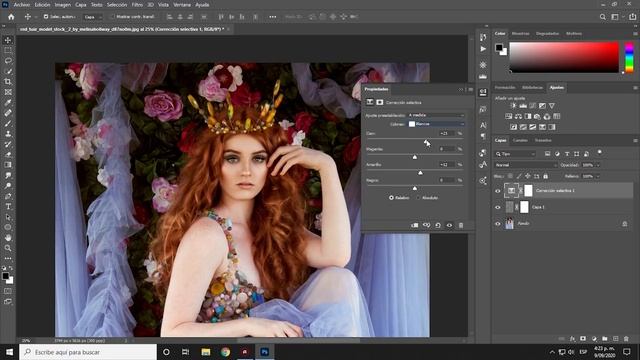Viewport: 640px width, 360px height.
Task: Select the Eyedropper tool
Action: [x=8, y=102]
